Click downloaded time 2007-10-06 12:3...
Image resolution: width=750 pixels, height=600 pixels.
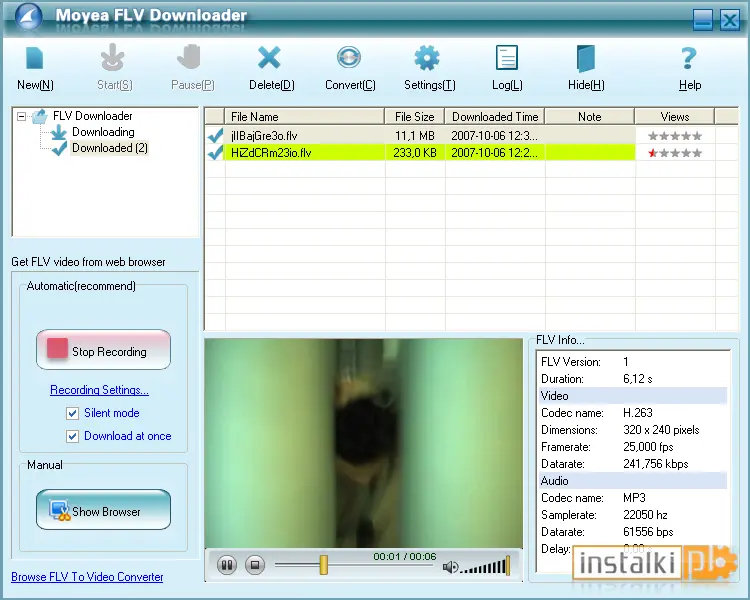[494, 136]
